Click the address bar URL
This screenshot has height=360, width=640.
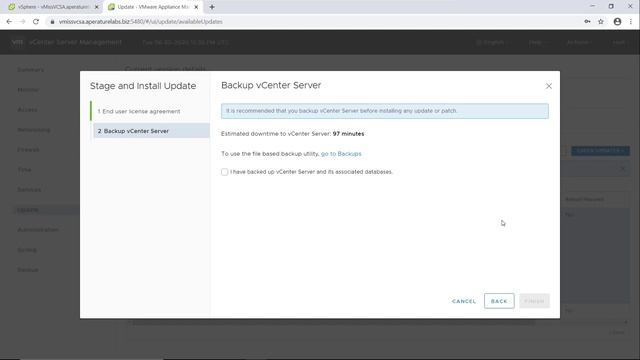point(141,22)
